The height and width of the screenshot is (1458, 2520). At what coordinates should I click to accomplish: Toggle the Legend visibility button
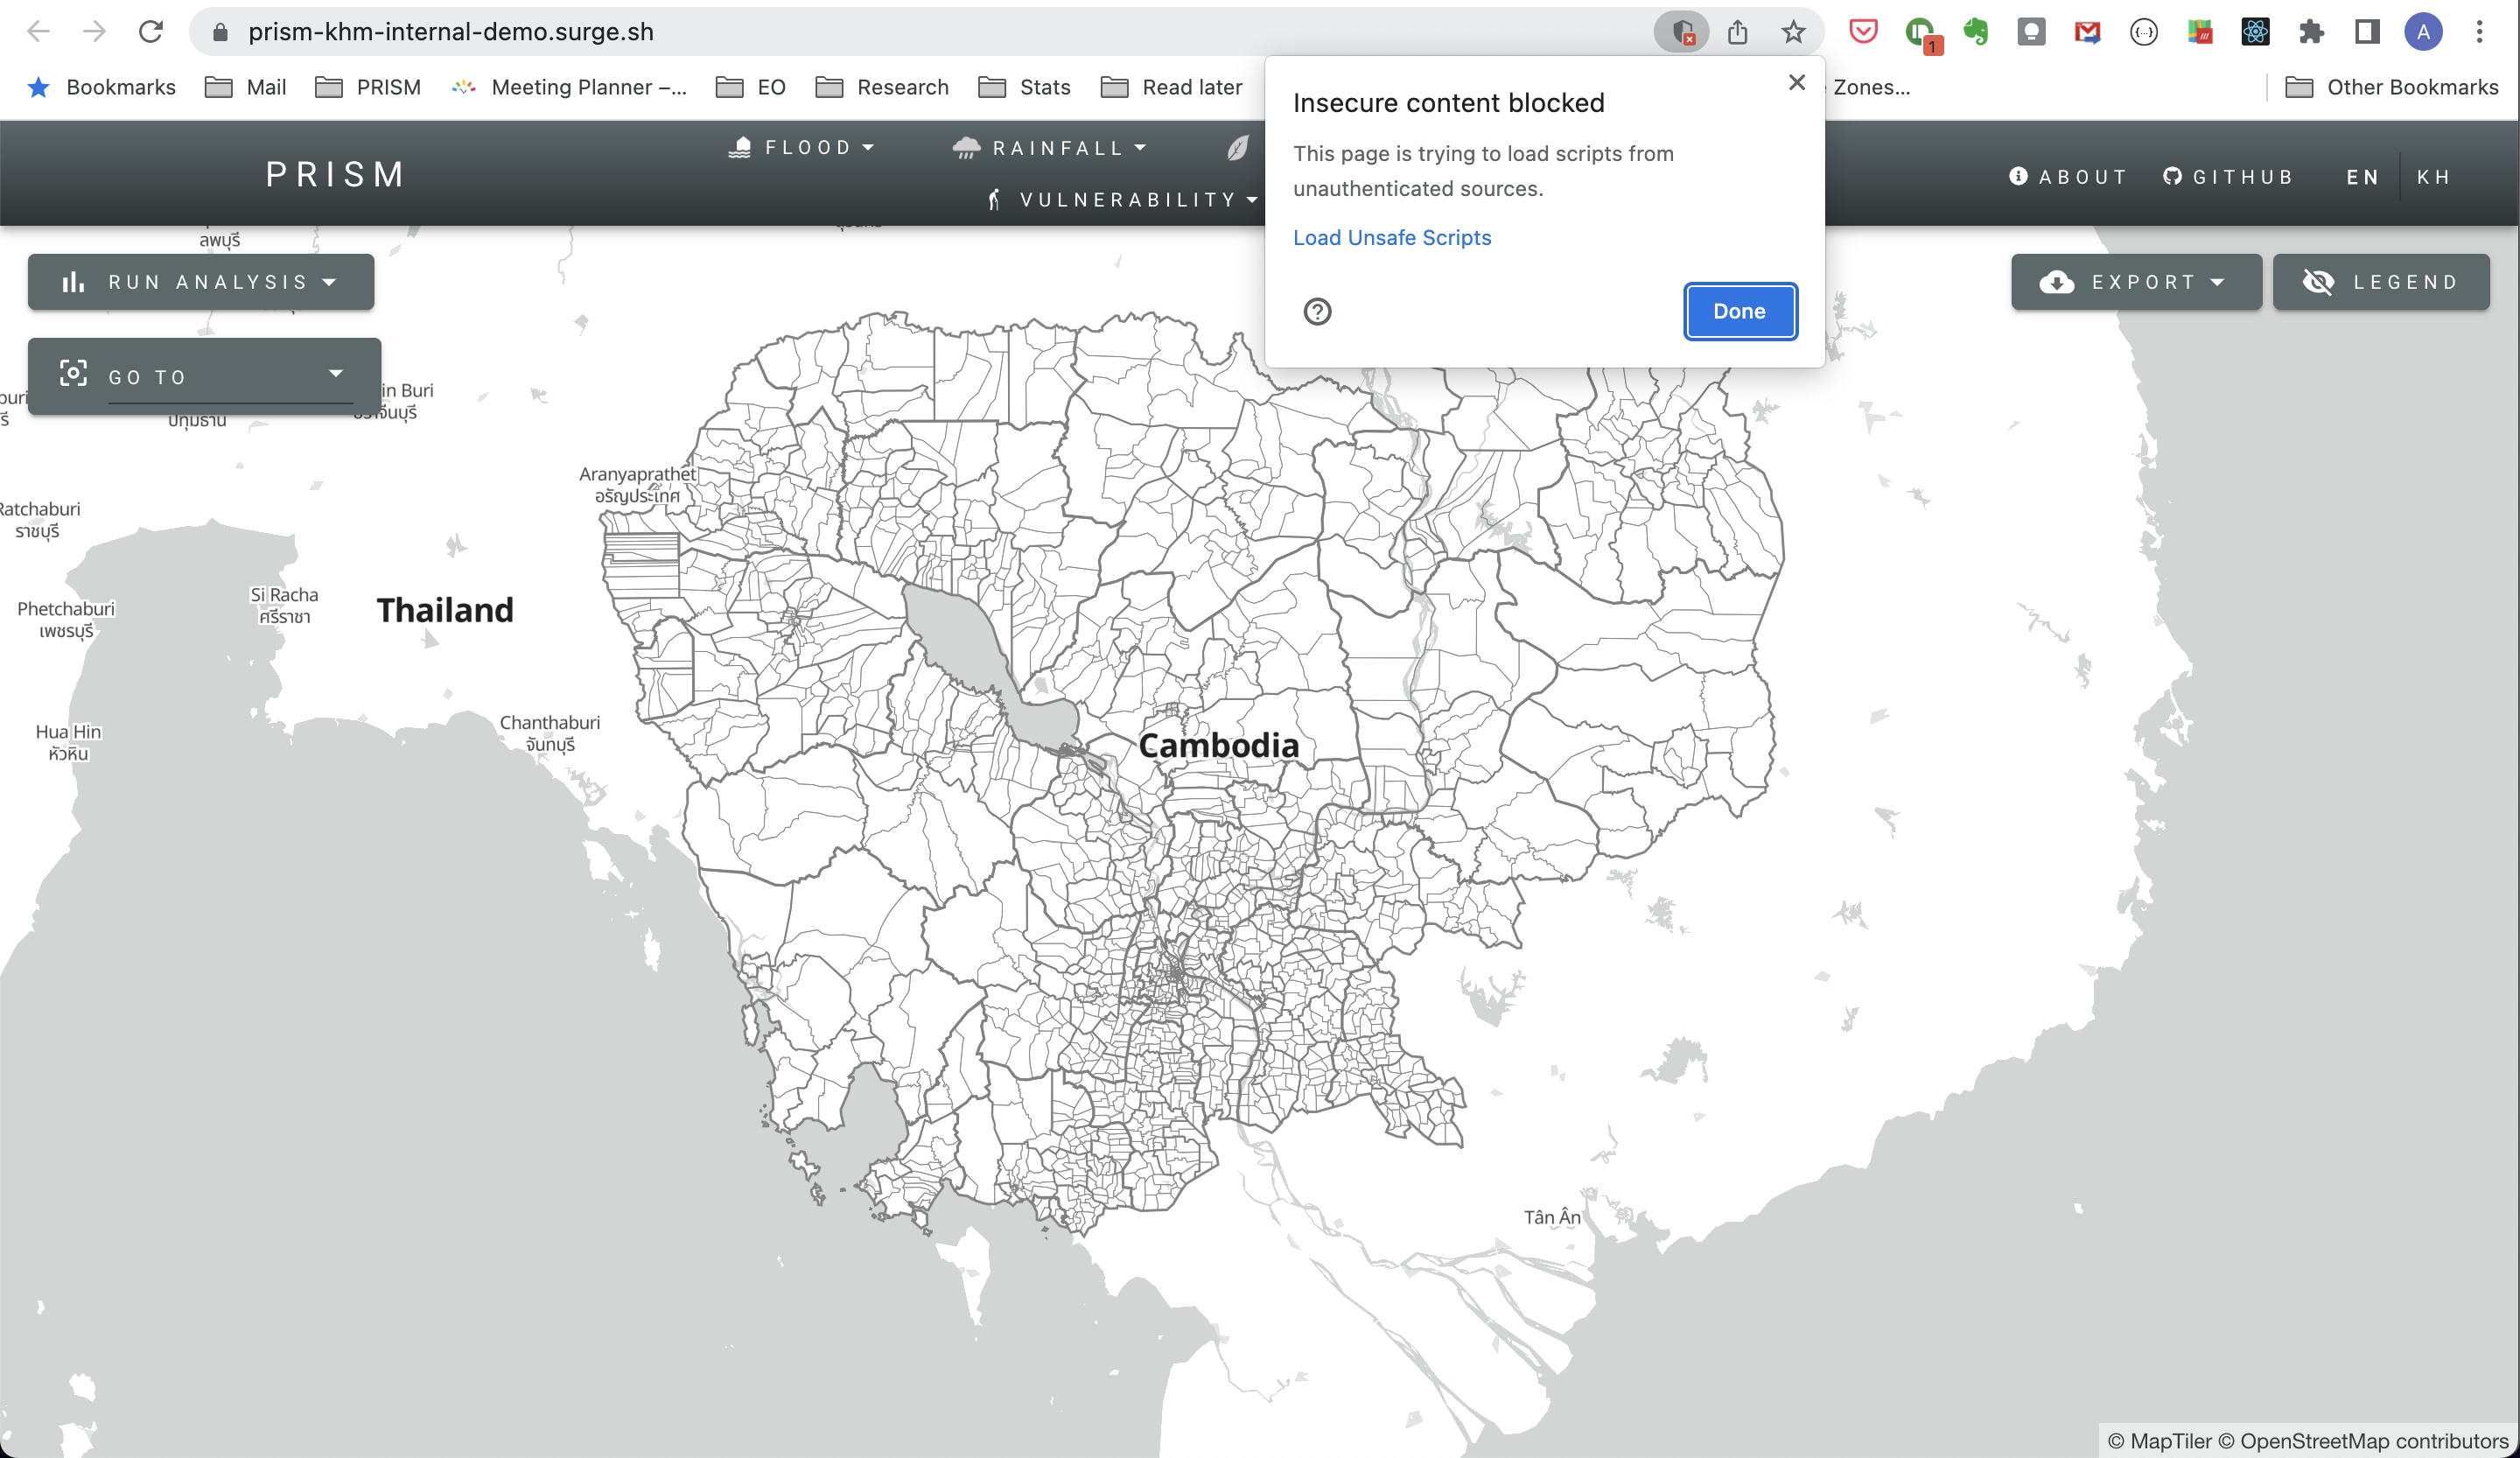(2381, 282)
